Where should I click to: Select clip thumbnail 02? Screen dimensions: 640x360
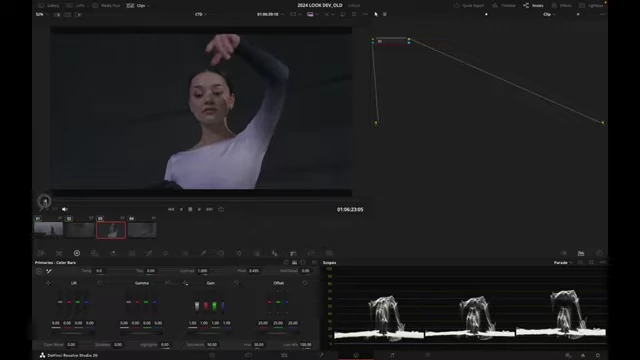click(x=80, y=230)
